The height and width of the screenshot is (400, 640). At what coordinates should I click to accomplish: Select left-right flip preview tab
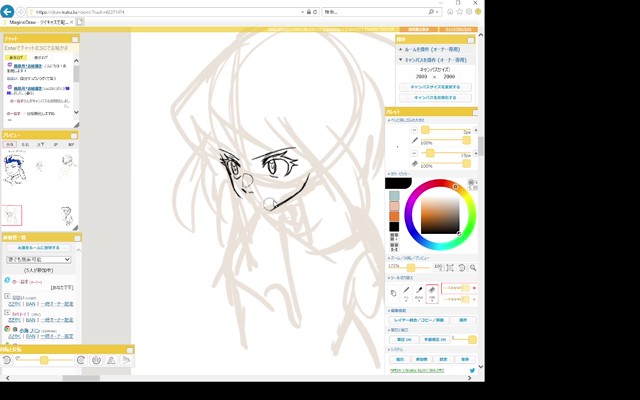click(x=25, y=144)
